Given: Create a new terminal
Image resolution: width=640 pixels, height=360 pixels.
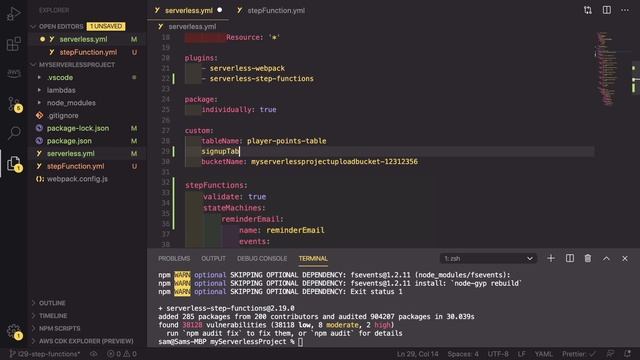Looking at the screenshot, I should (x=551, y=258).
